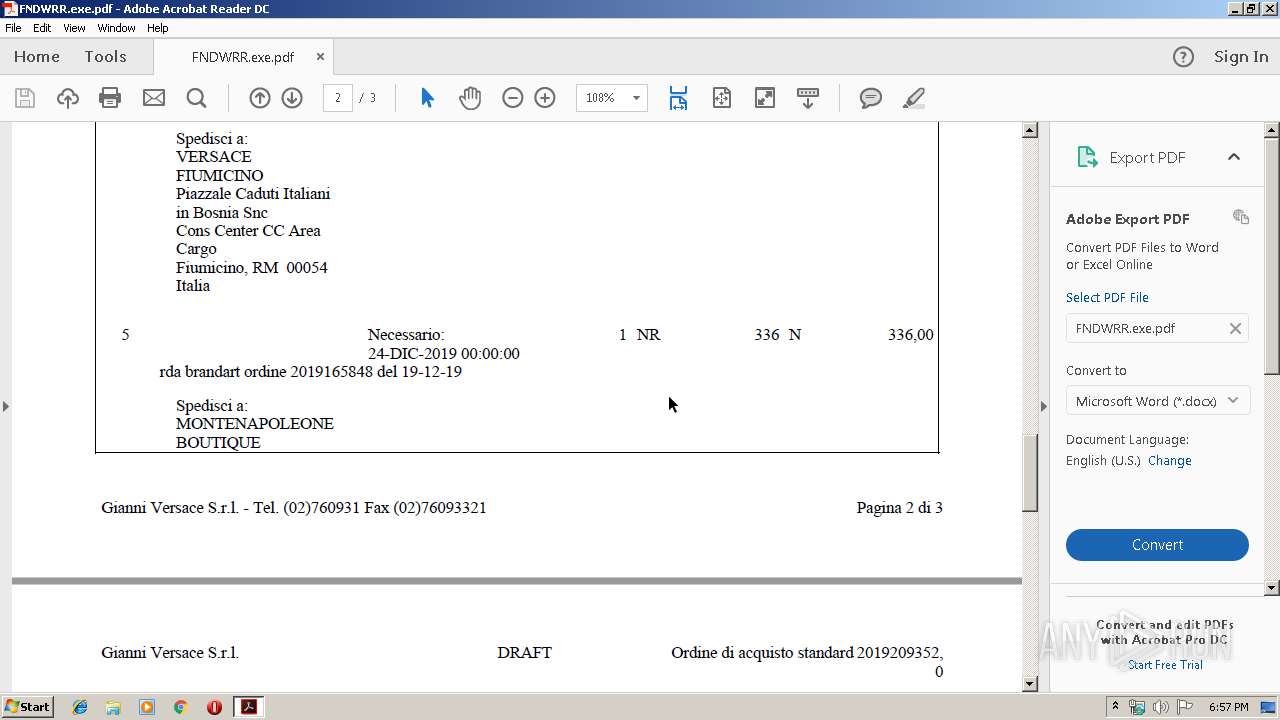The height and width of the screenshot is (720, 1280).
Task: Activate the hand pan tool
Action: (470, 98)
